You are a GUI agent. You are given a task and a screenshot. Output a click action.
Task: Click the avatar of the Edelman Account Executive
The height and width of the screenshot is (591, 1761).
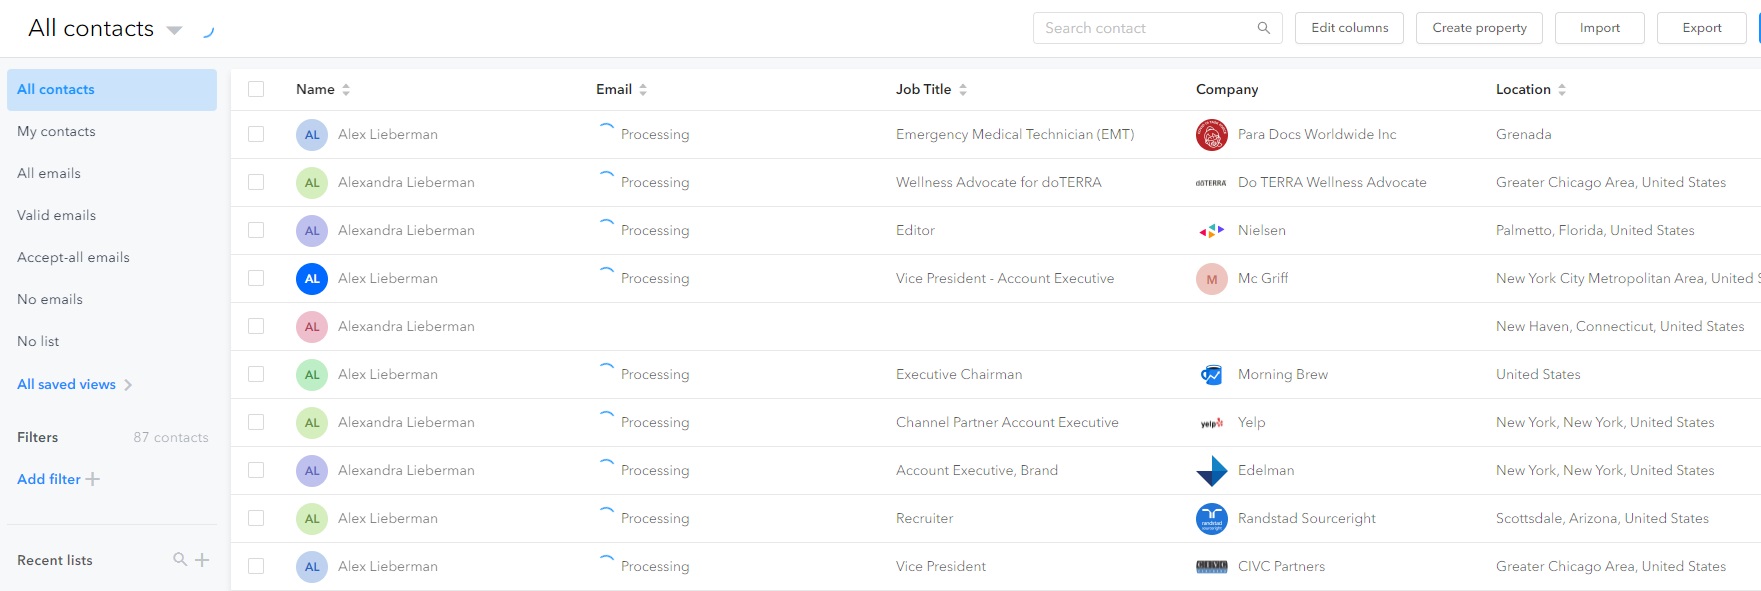coord(312,471)
